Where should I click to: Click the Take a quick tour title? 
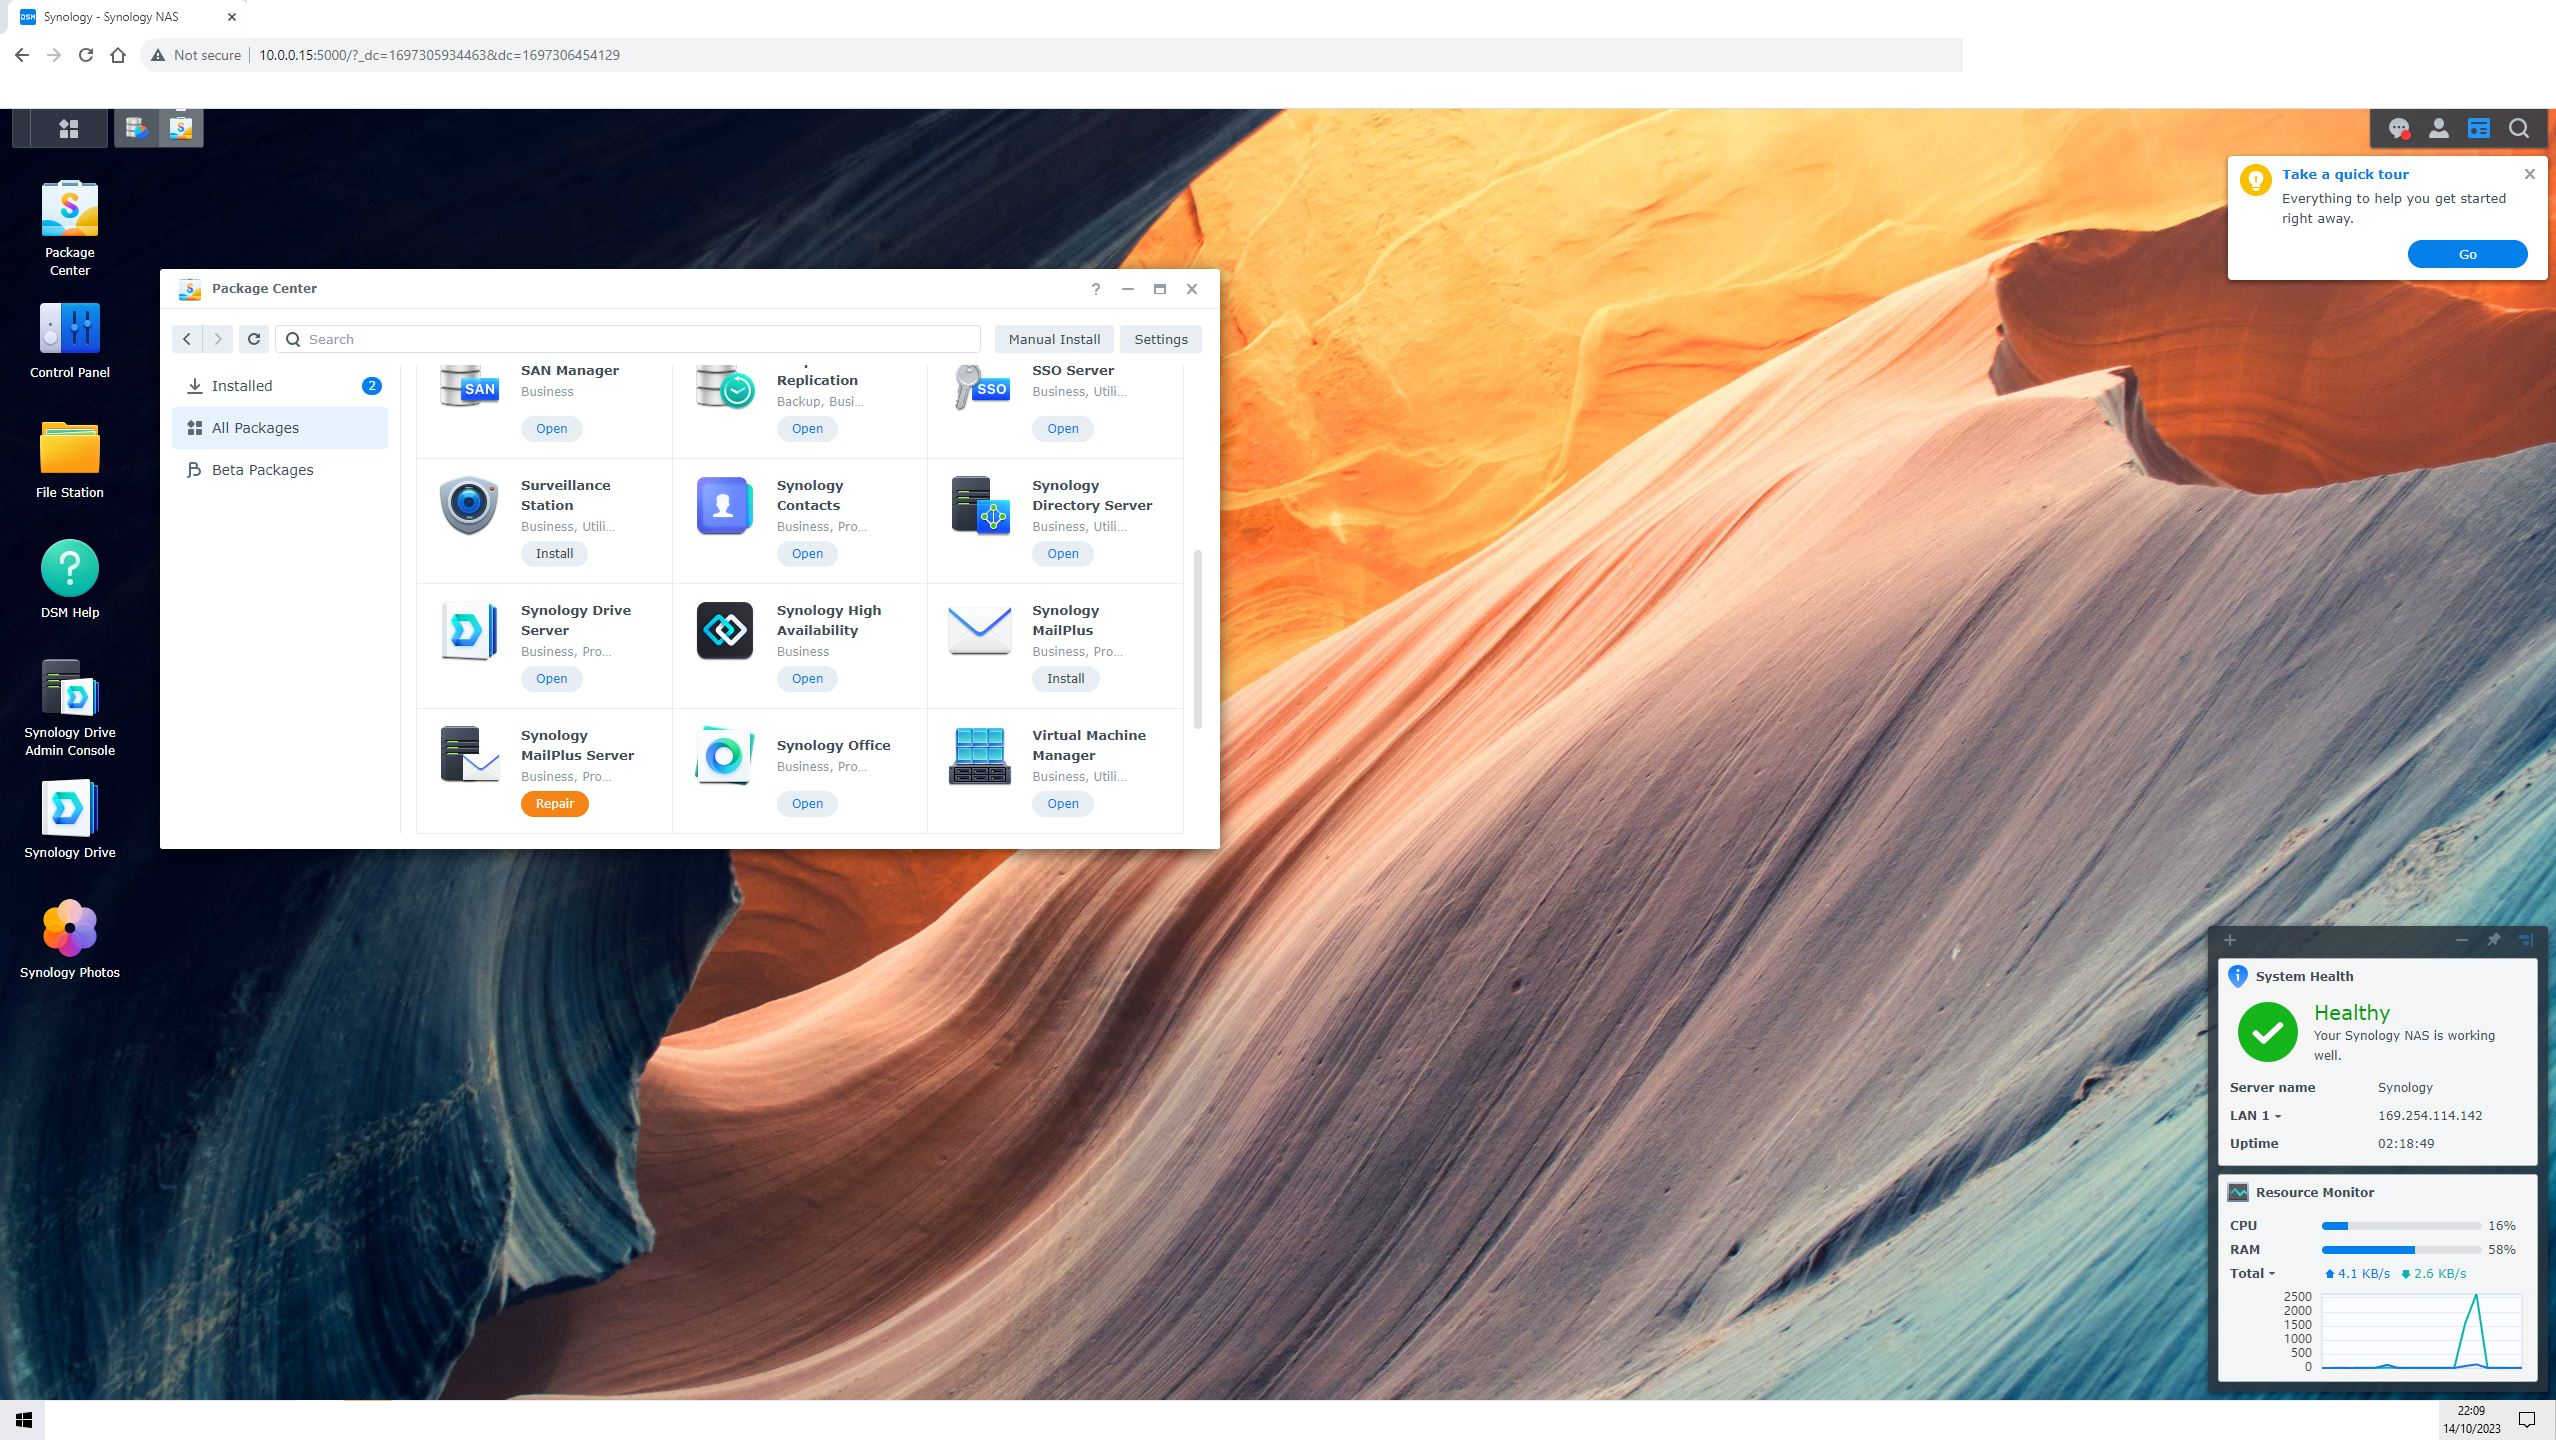[x=2345, y=174]
